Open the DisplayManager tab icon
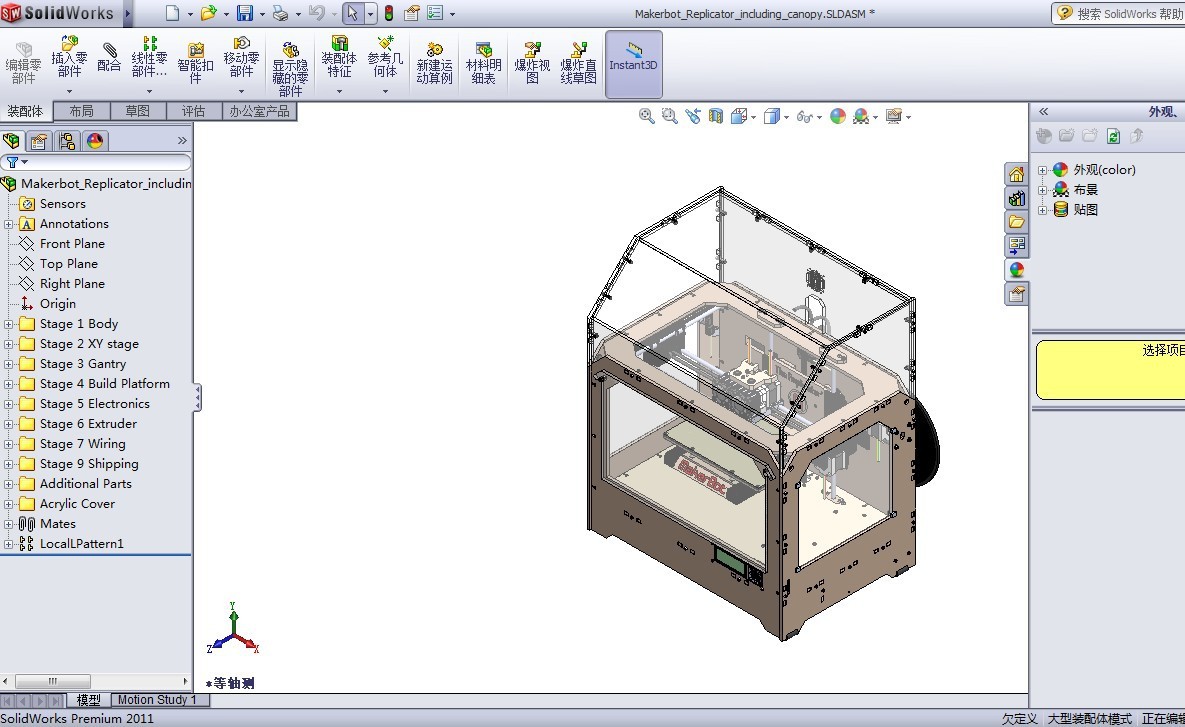 [x=95, y=141]
